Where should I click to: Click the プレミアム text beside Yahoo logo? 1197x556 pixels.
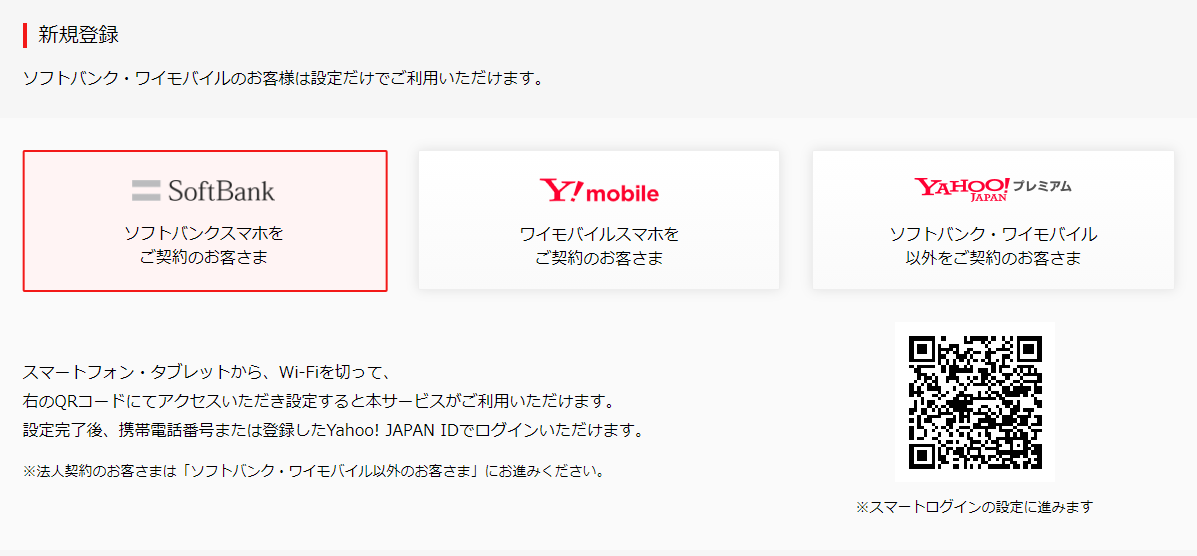click(x=1044, y=186)
